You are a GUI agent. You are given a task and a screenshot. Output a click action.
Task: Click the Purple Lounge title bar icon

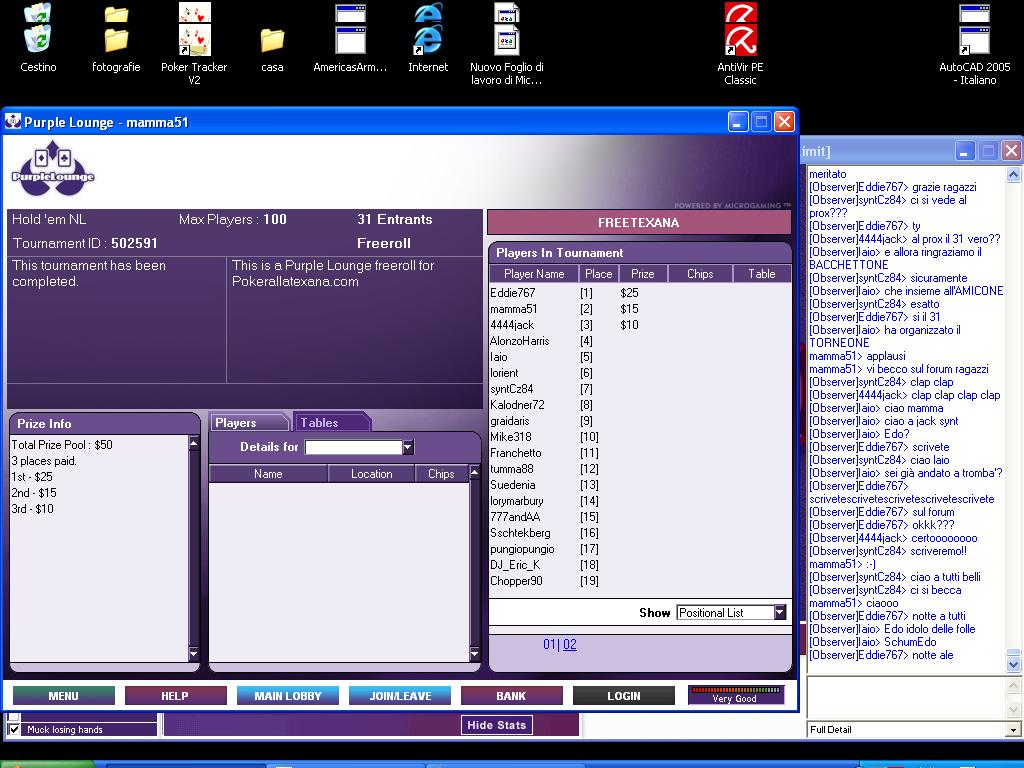tap(12, 121)
